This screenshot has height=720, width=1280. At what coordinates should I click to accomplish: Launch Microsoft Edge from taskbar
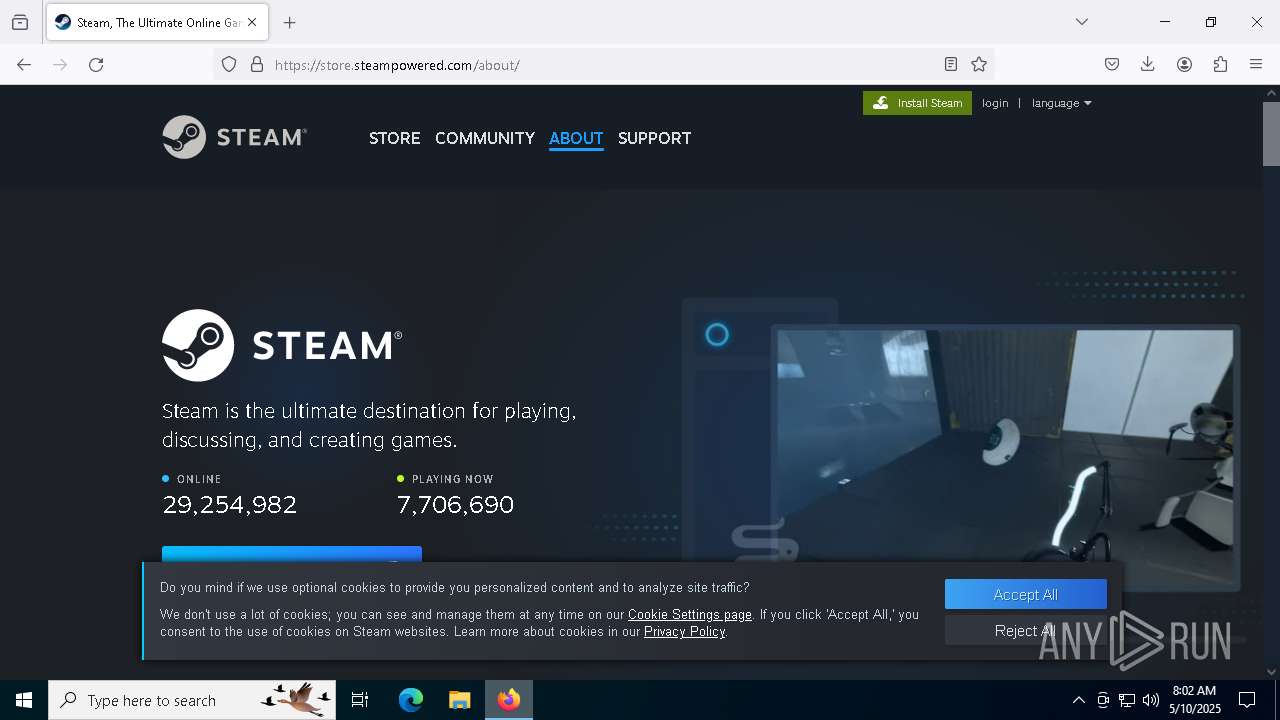pyautogui.click(x=411, y=700)
